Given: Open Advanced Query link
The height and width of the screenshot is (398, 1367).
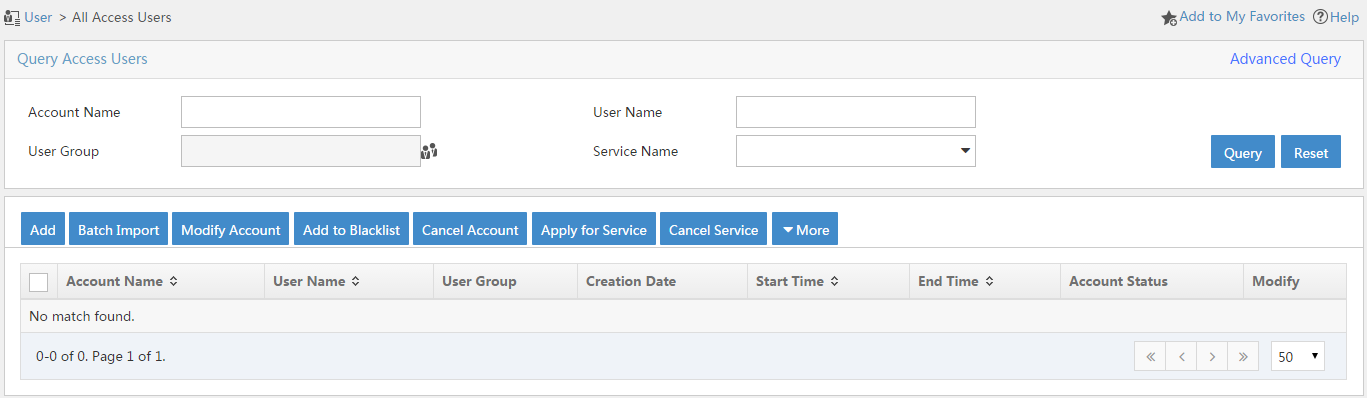Looking at the screenshot, I should (1285, 59).
